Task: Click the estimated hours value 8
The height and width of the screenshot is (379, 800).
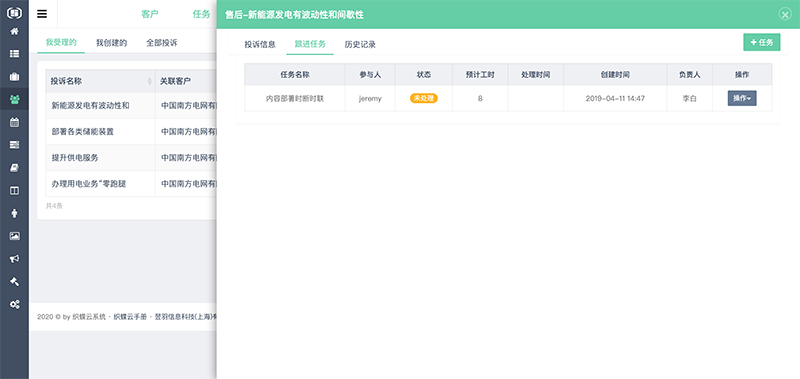Action: pos(480,98)
